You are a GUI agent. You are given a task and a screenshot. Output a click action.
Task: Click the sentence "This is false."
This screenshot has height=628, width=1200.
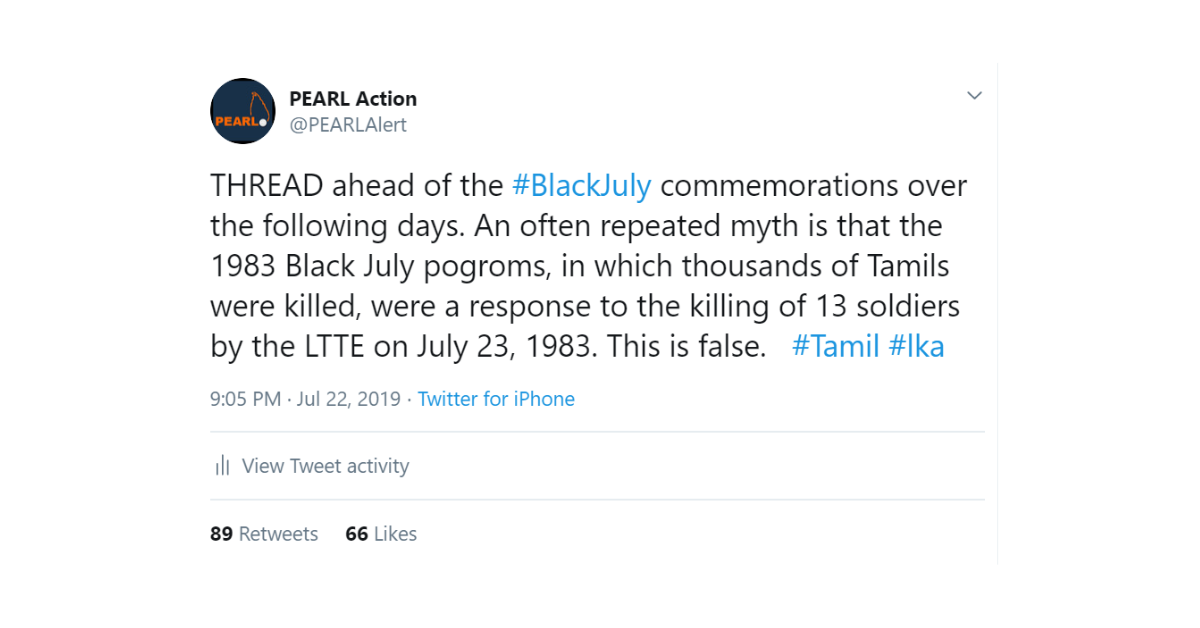tap(688, 346)
